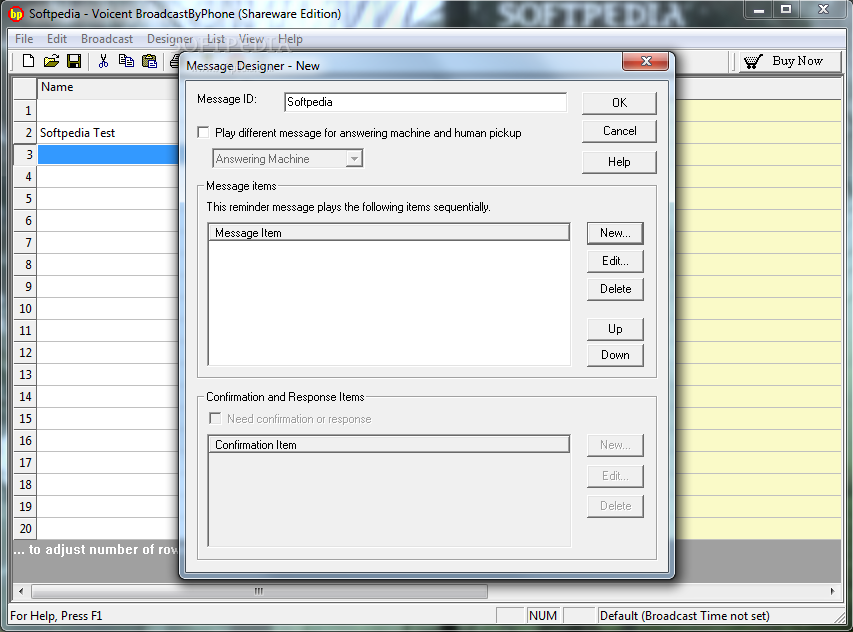Click Delete beside the Message Item list
The height and width of the screenshot is (632, 853).
615,289
